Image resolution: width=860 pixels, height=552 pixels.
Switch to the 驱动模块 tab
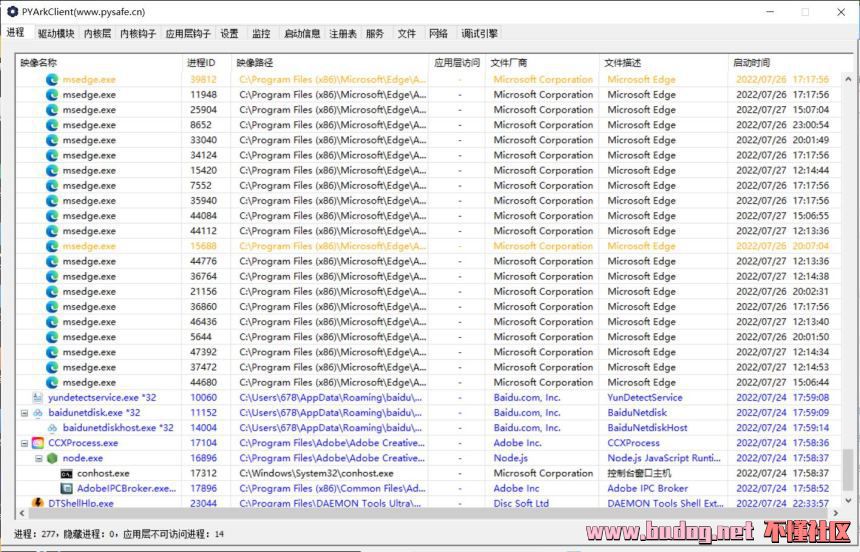(x=56, y=33)
